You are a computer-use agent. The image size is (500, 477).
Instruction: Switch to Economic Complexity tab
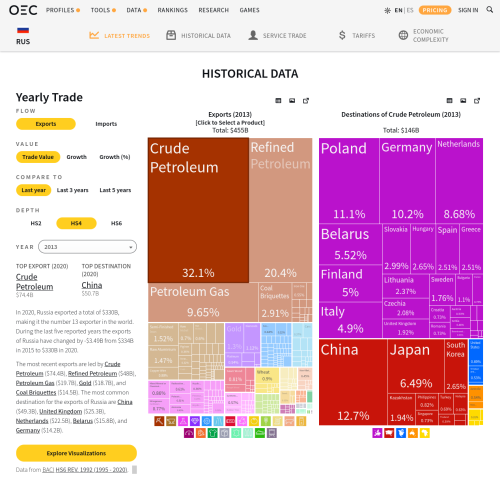click(x=424, y=35)
